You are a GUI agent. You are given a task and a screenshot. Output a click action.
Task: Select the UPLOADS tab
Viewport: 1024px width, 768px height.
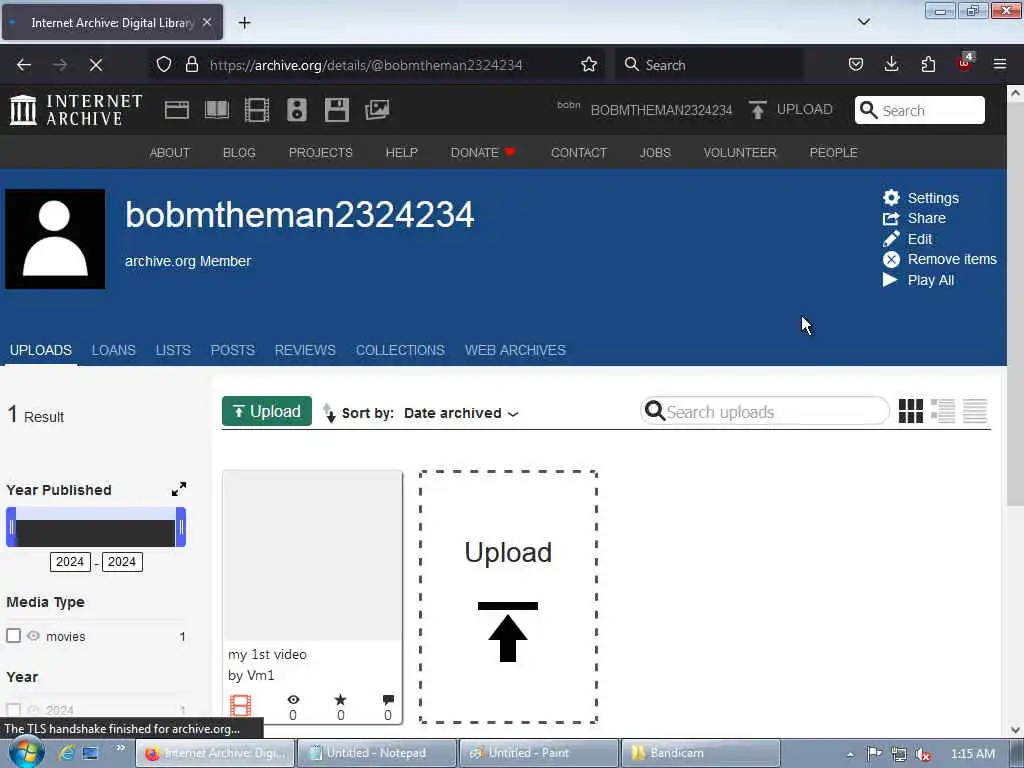point(40,350)
